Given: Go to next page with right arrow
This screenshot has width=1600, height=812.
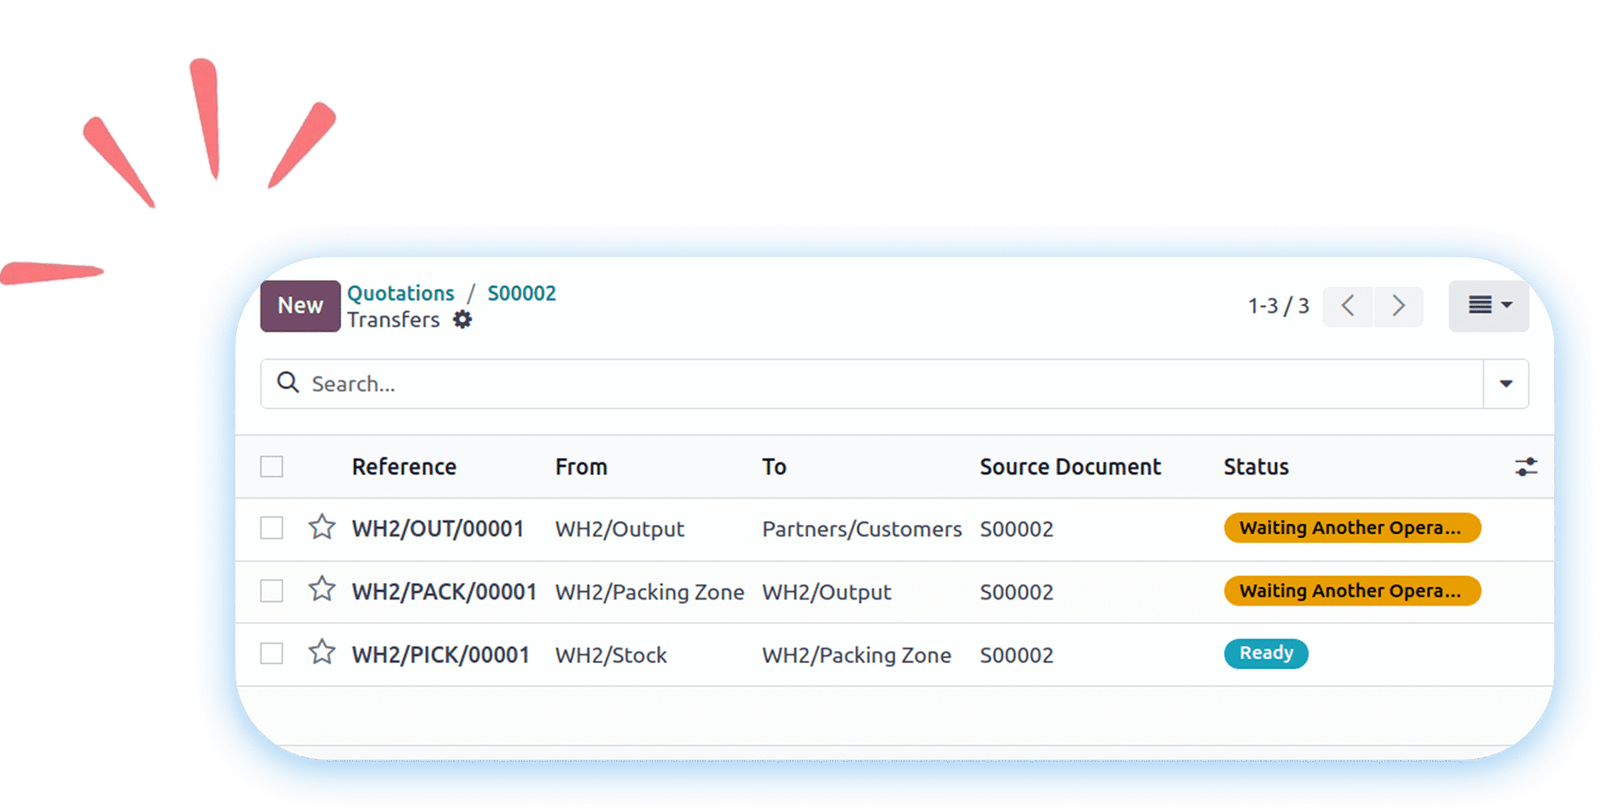Looking at the screenshot, I should pyautogui.click(x=1398, y=306).
